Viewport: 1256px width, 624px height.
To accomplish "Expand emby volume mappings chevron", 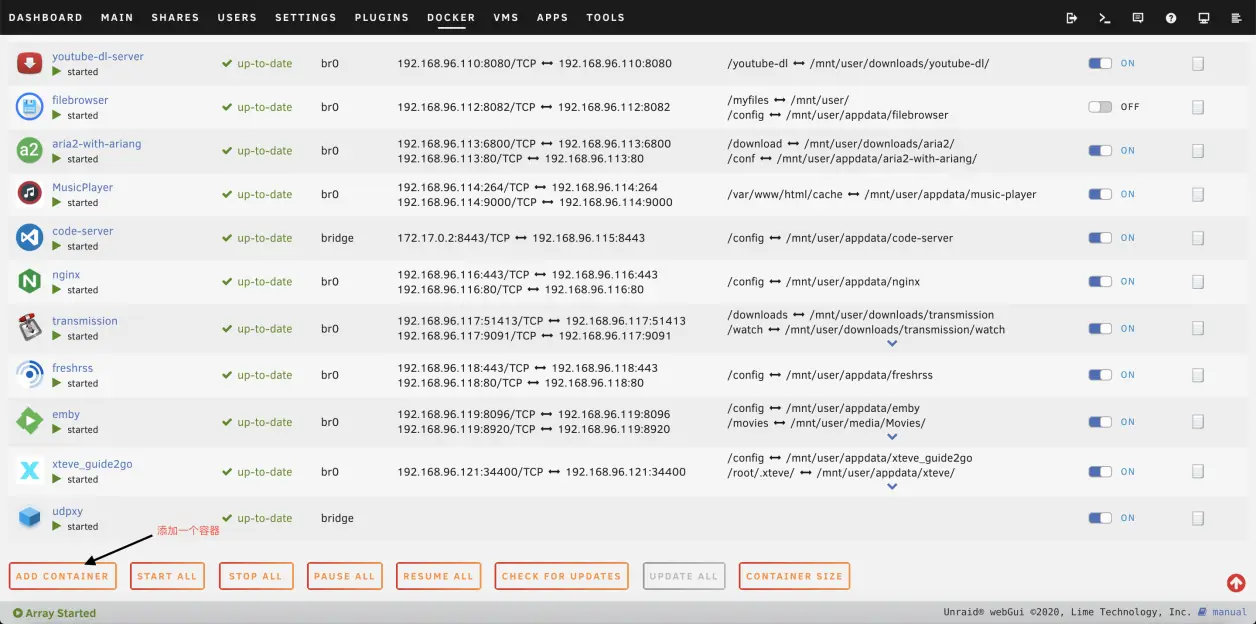I will [892, 437].
